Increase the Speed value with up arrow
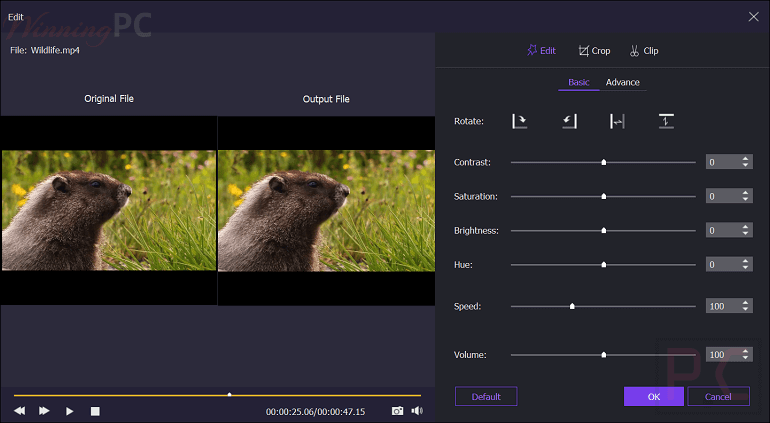The width and height of the screenshot is (770, 423). tap(746, 302)
